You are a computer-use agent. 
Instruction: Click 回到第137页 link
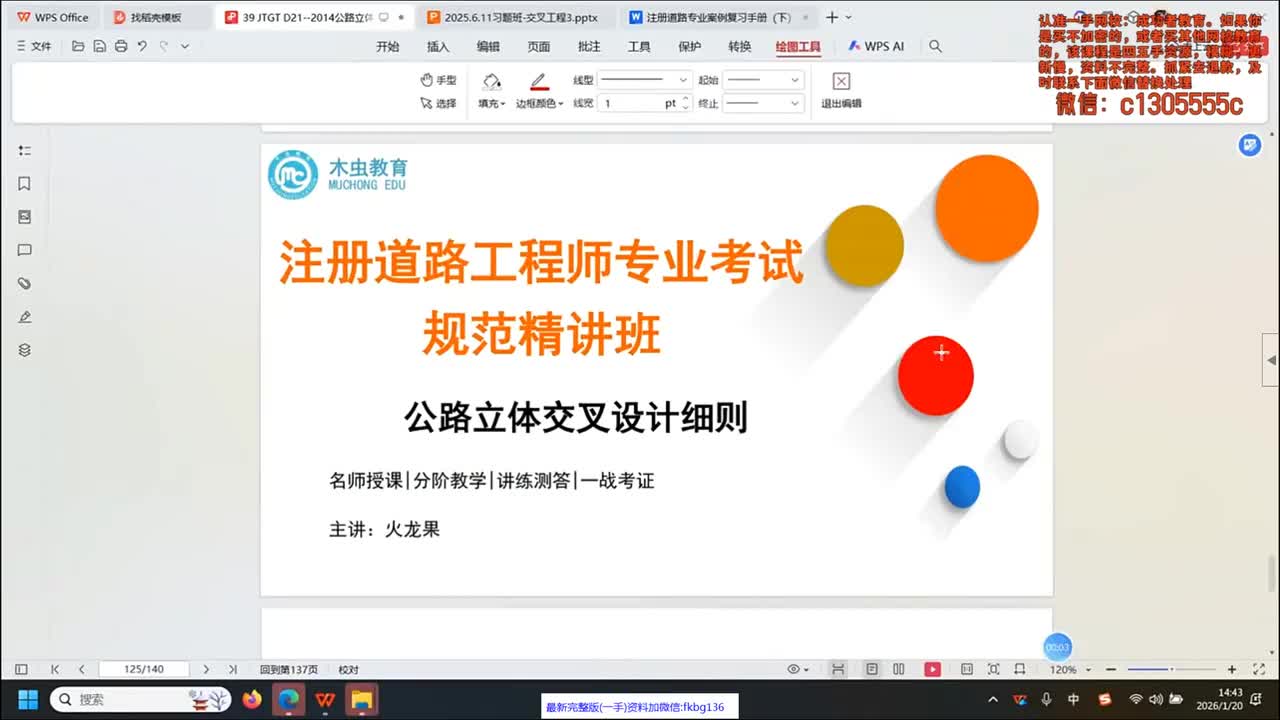tap(289, 669)
